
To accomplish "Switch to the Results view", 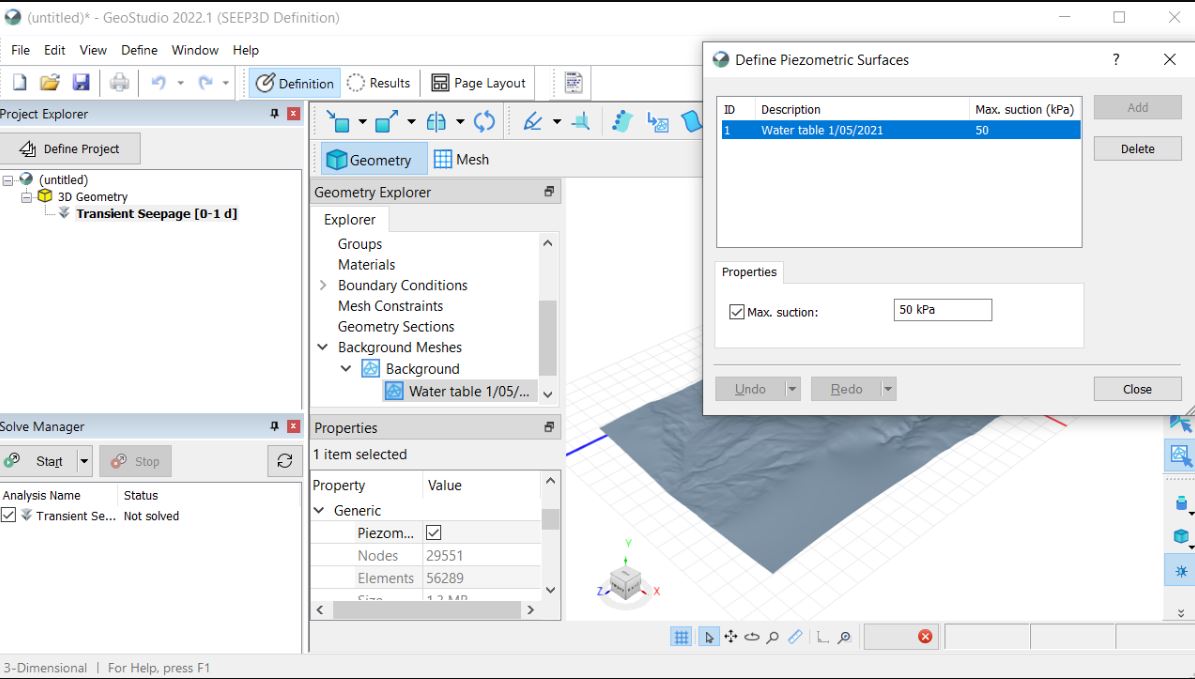I will click(378, 83).
